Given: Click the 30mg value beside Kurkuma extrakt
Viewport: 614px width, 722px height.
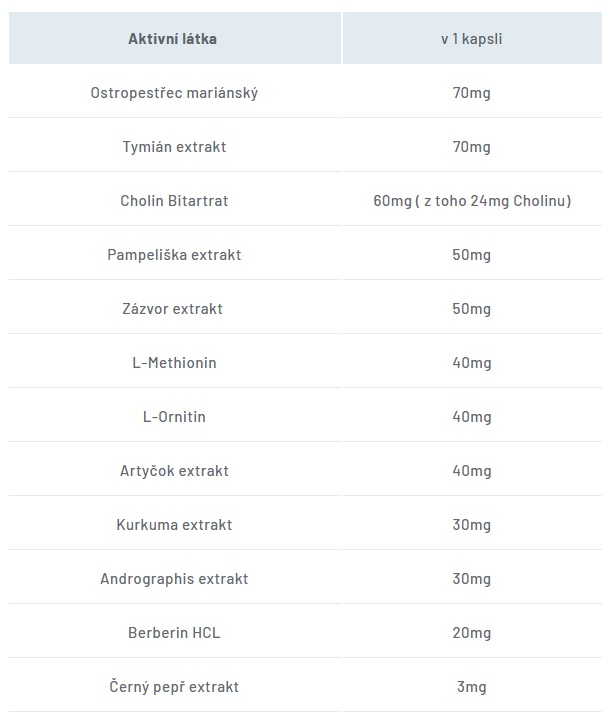Looking at the screenshot, I should [472, 525].
